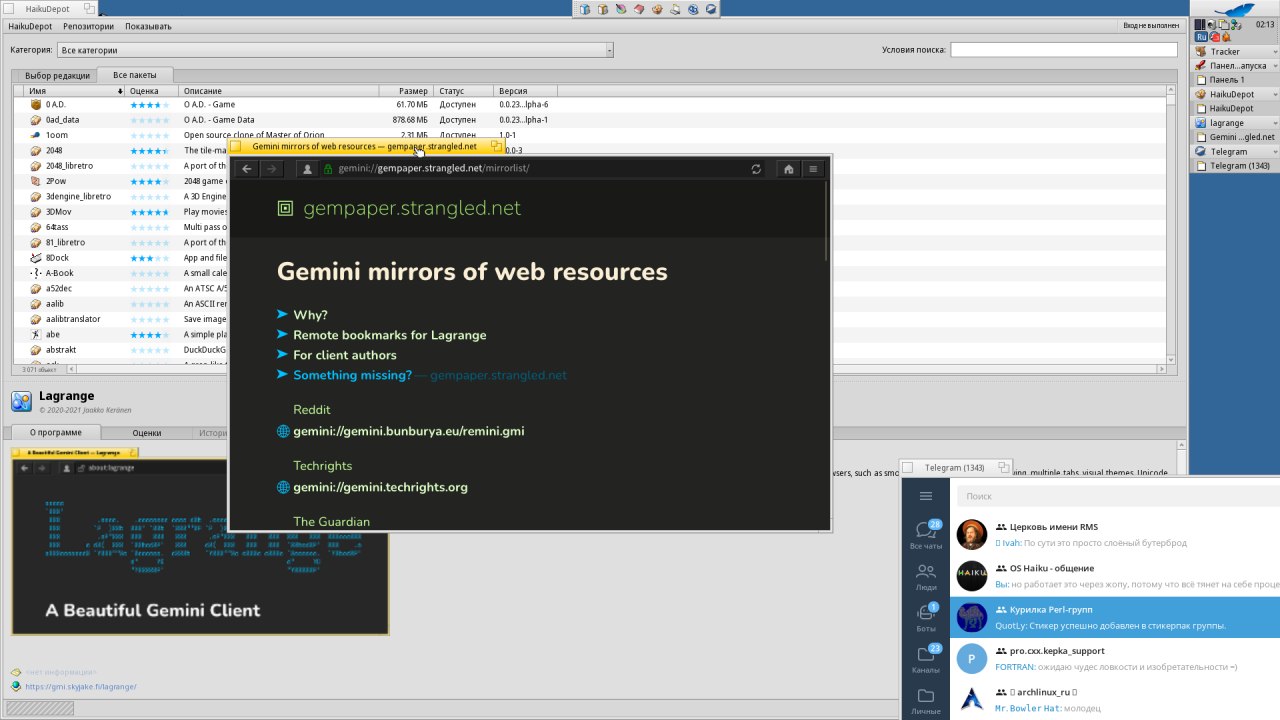Follow the Why? link
Image resolution: width=1280 pixels, height=720 pixels.
[x=310, y=315]
